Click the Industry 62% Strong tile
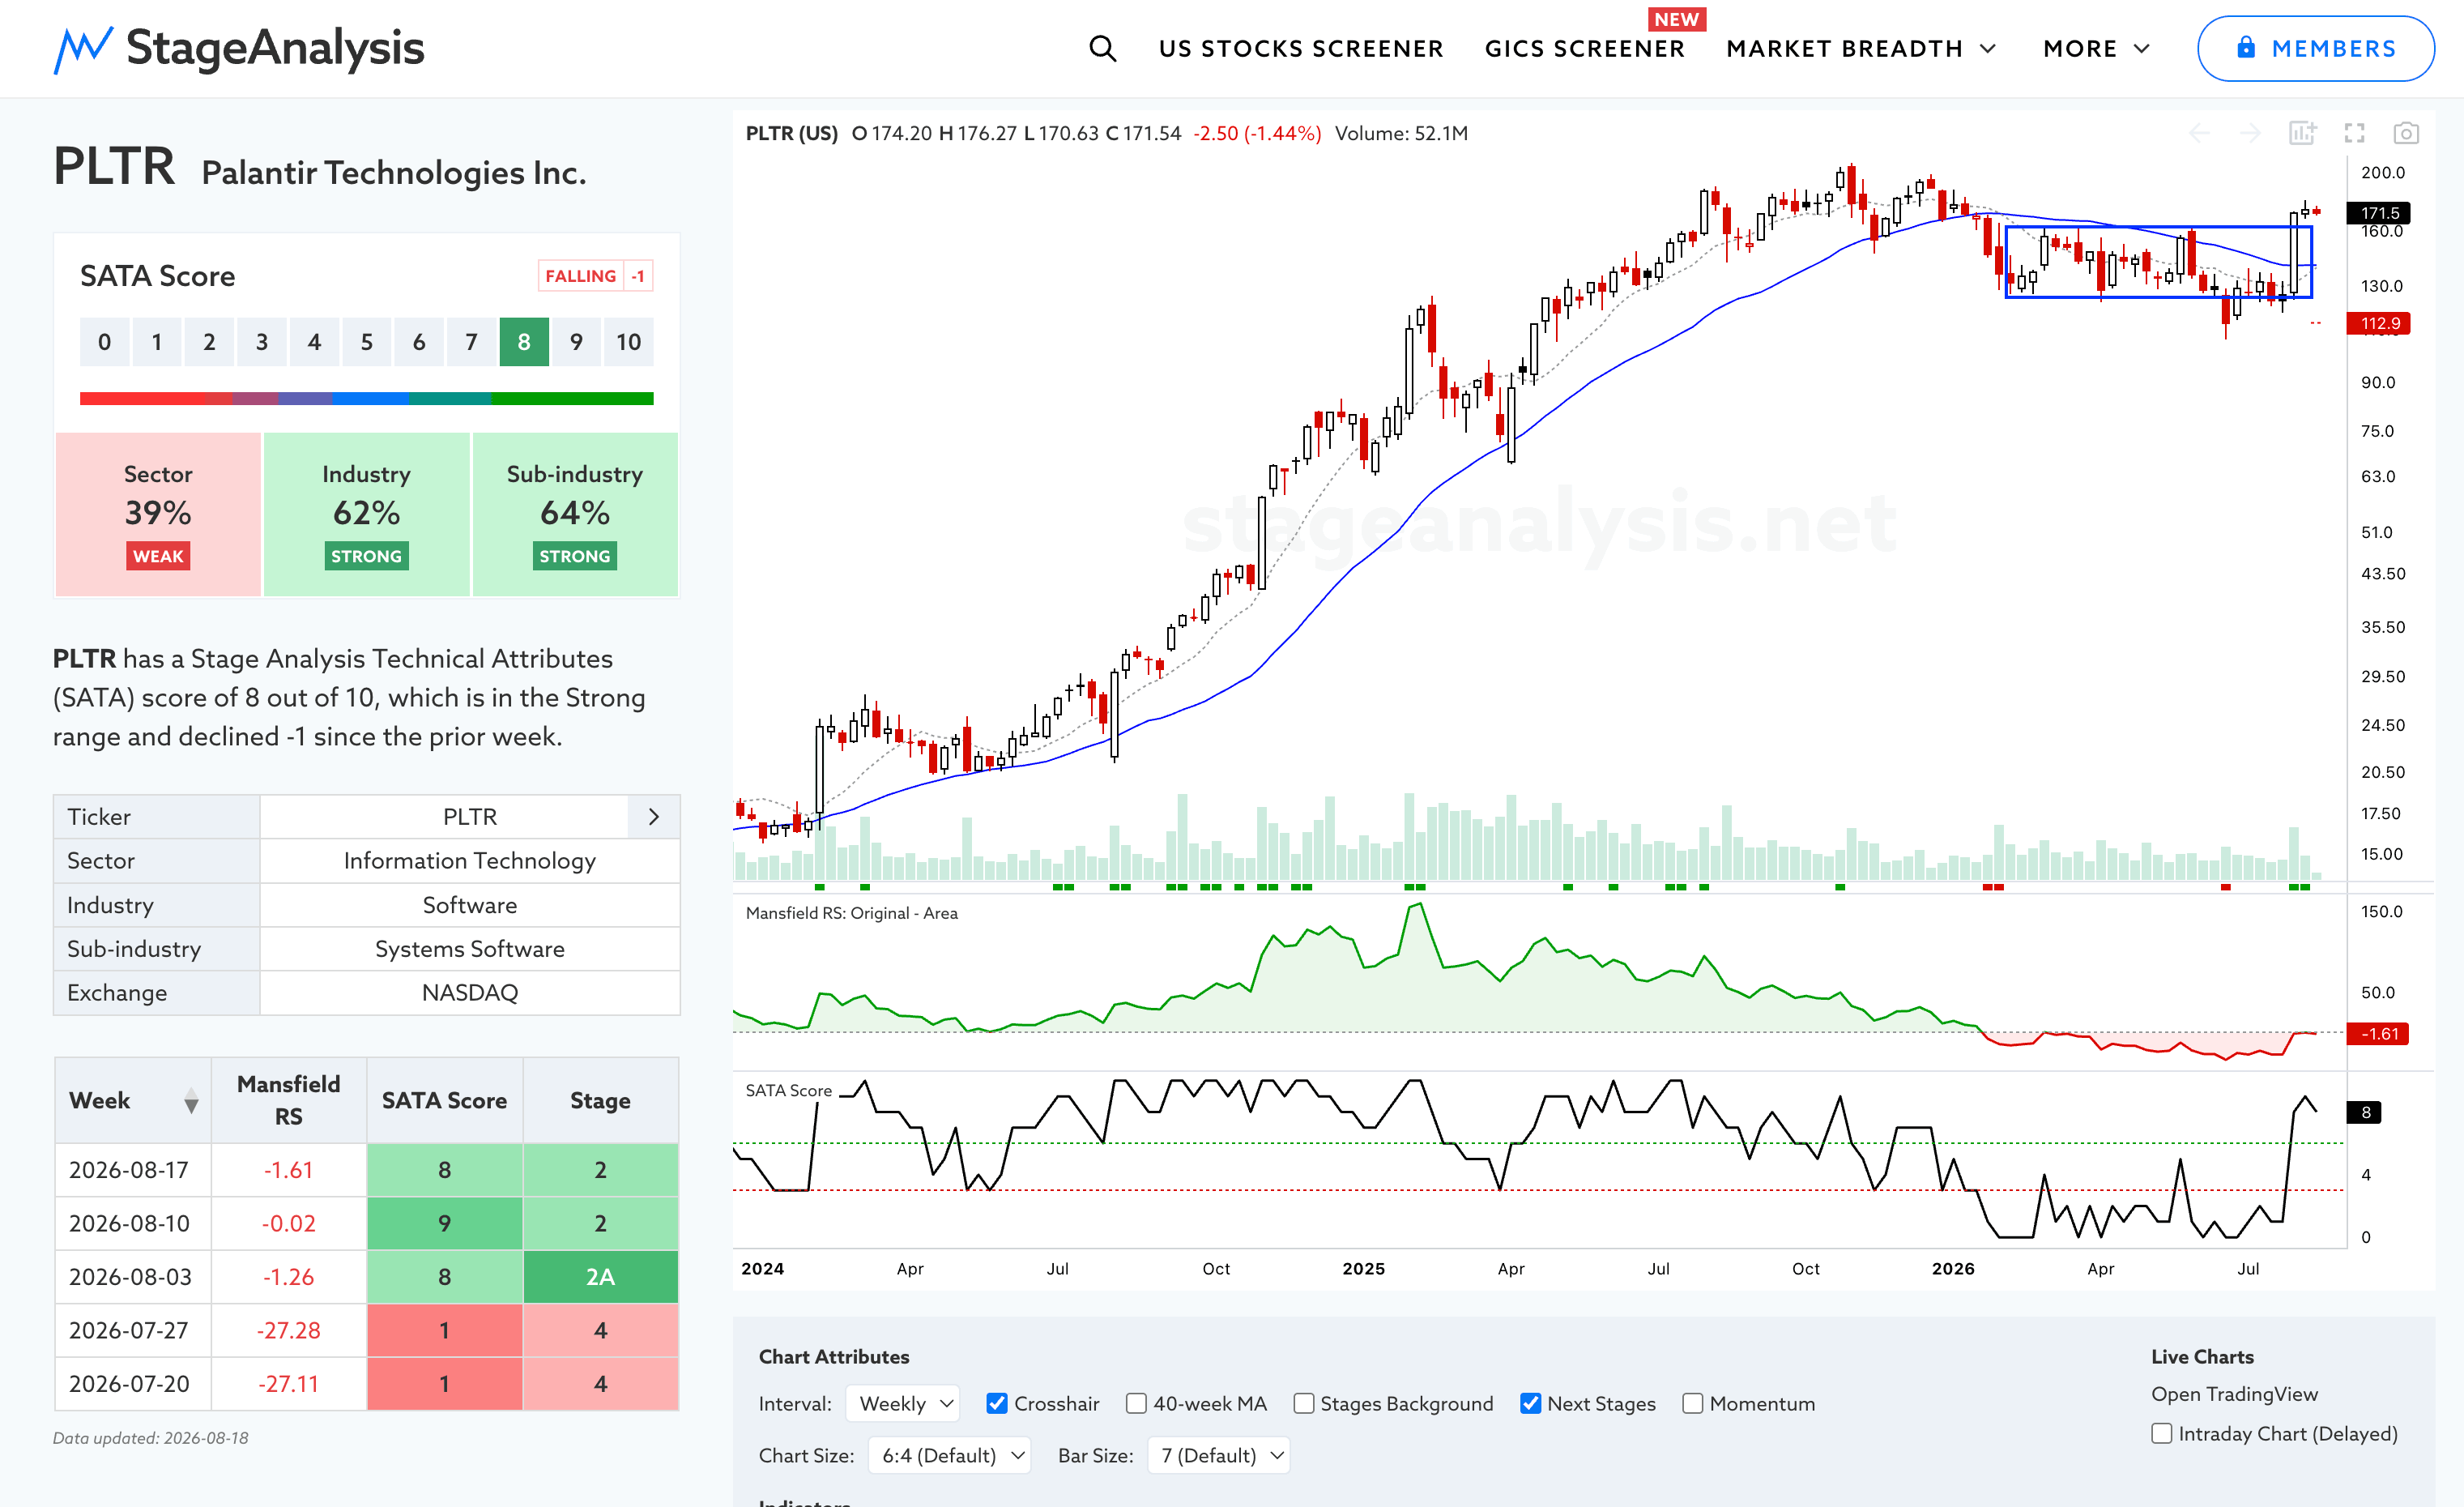 (366, 514)
